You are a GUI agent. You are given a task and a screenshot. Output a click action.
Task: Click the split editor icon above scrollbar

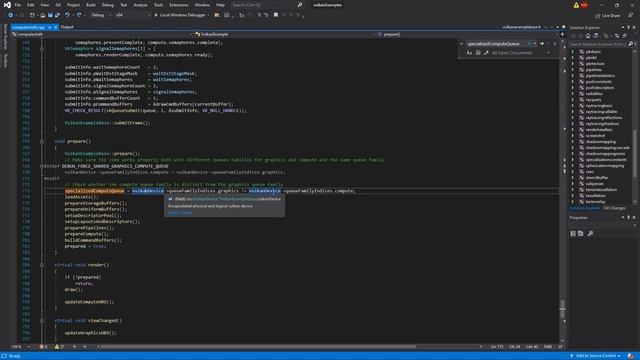(x=562, y=34)
